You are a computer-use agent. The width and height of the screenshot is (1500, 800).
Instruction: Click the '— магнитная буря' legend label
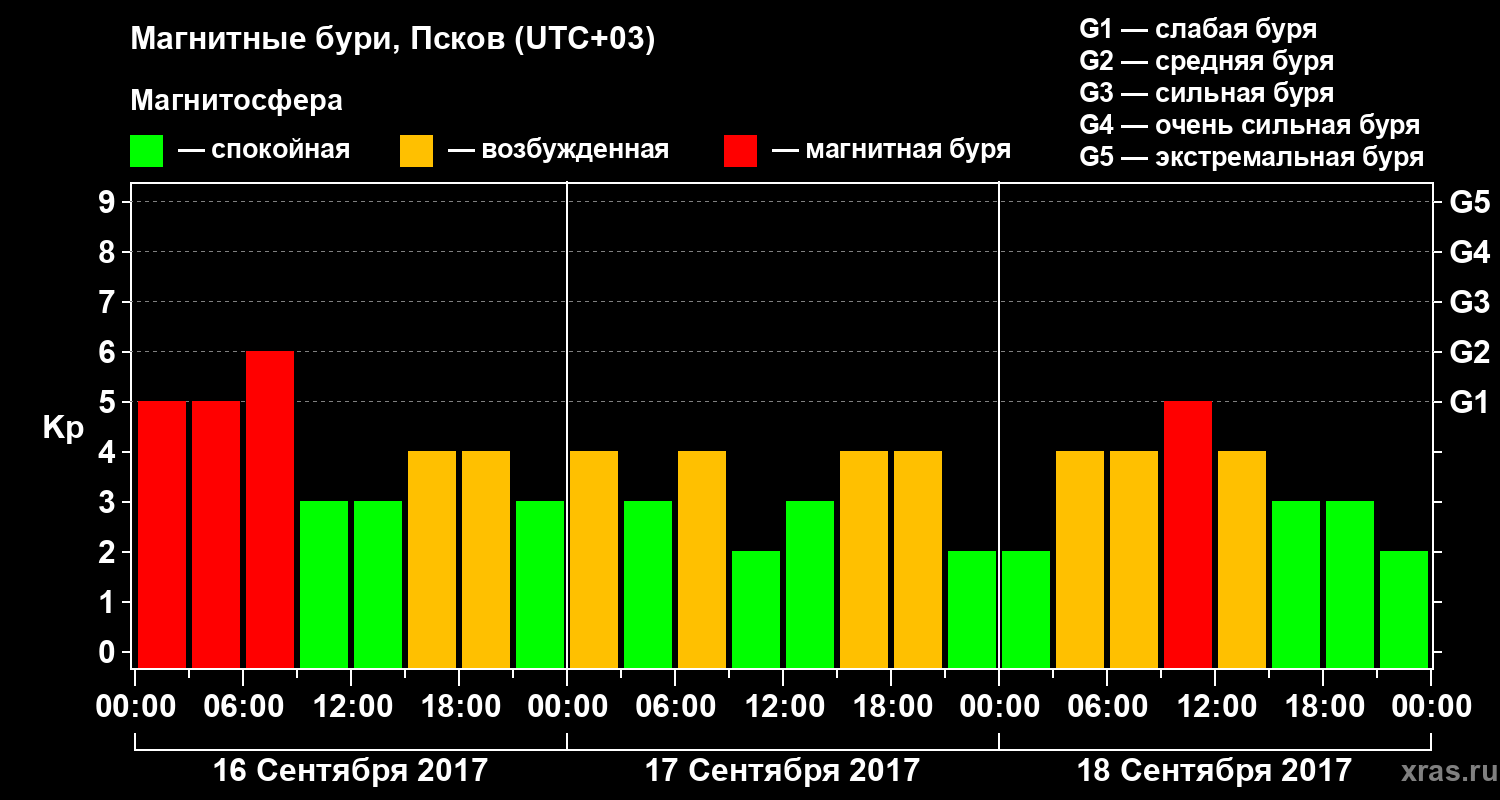(x=892, y=151)
